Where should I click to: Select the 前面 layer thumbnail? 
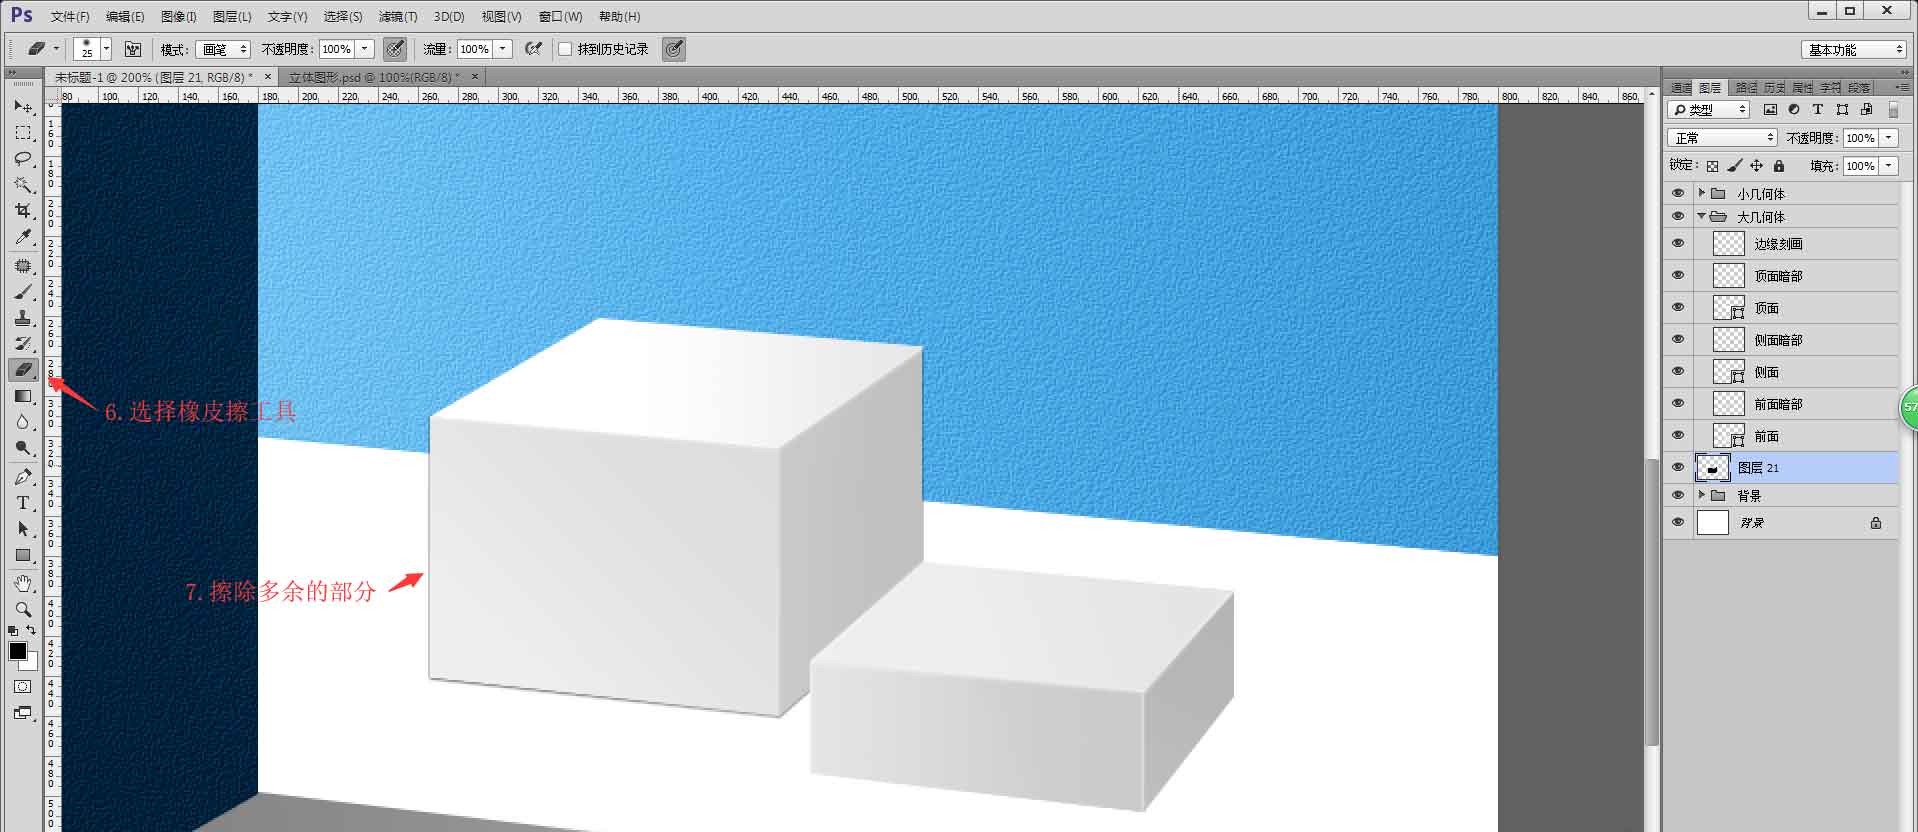point(1728,435)
